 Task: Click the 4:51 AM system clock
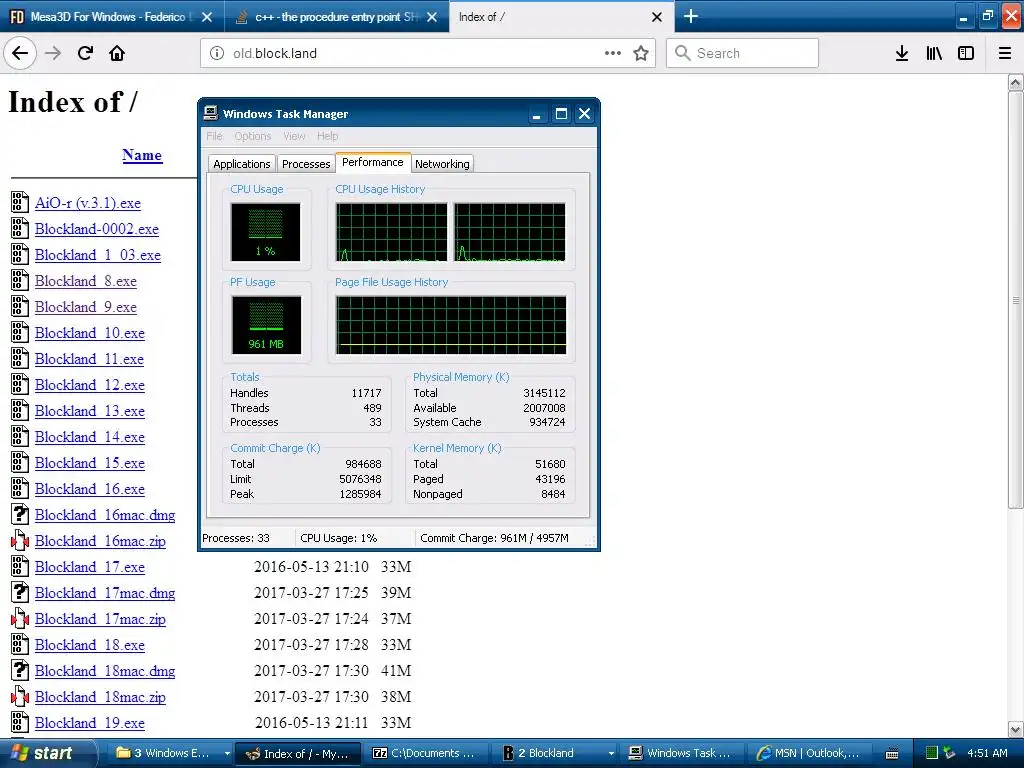[987, 753]
